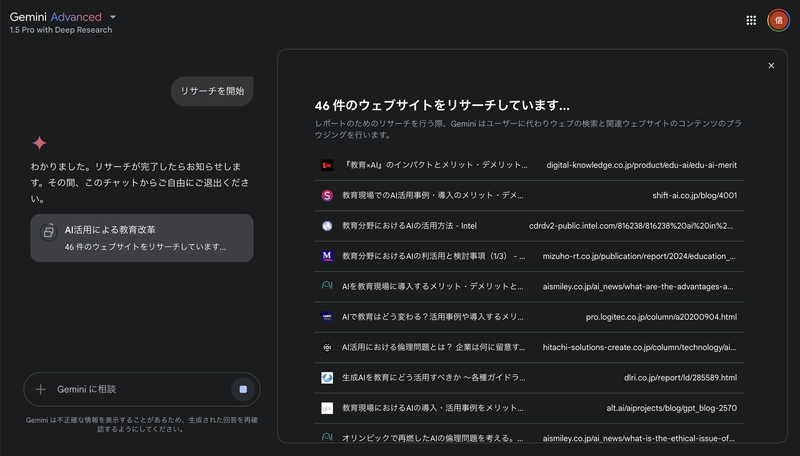Close the research websites panel
This screenshot has height=456, width=800.
click(x=771, y=66)
